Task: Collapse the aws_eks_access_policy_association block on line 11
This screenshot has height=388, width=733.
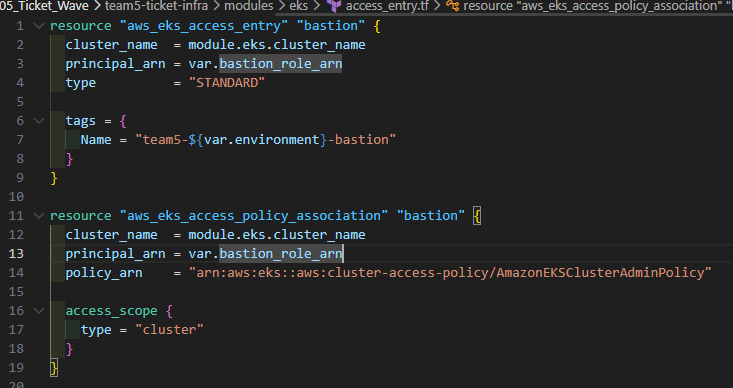Action: tap(39, 216)
